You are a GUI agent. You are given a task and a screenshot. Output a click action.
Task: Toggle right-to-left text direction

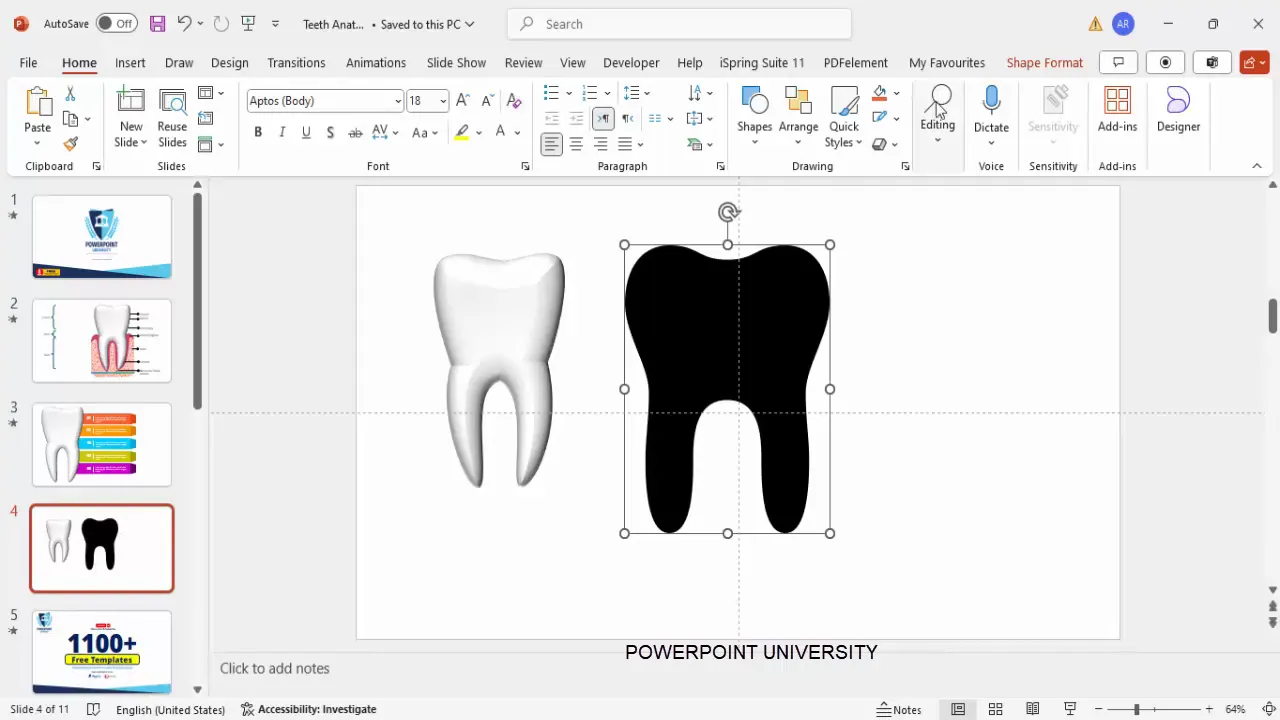pos(628,119)
